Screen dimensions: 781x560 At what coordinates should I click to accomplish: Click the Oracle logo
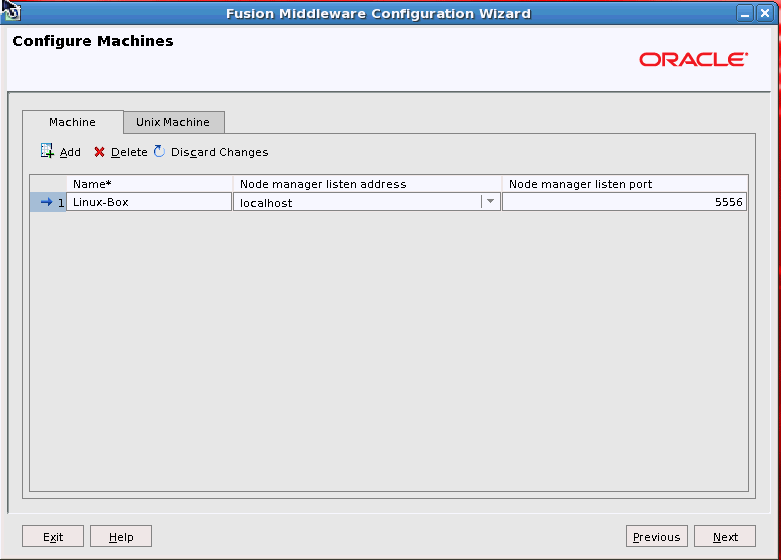point(693,59)
